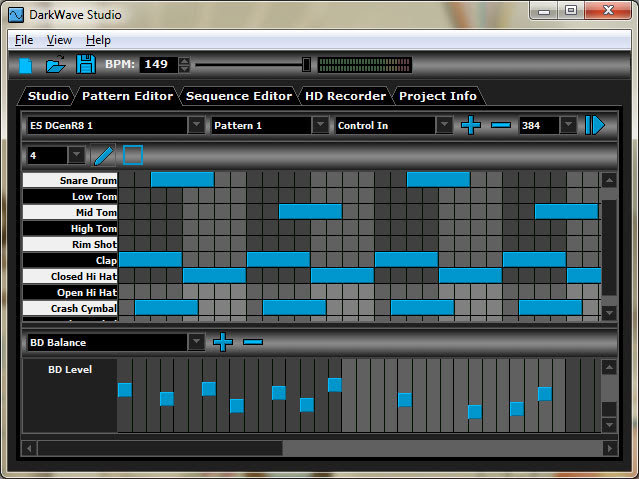The height and width of the screenshot is (479, 639).
Task: Open the BD Balance control dropdown
Action: click(196, 342)
